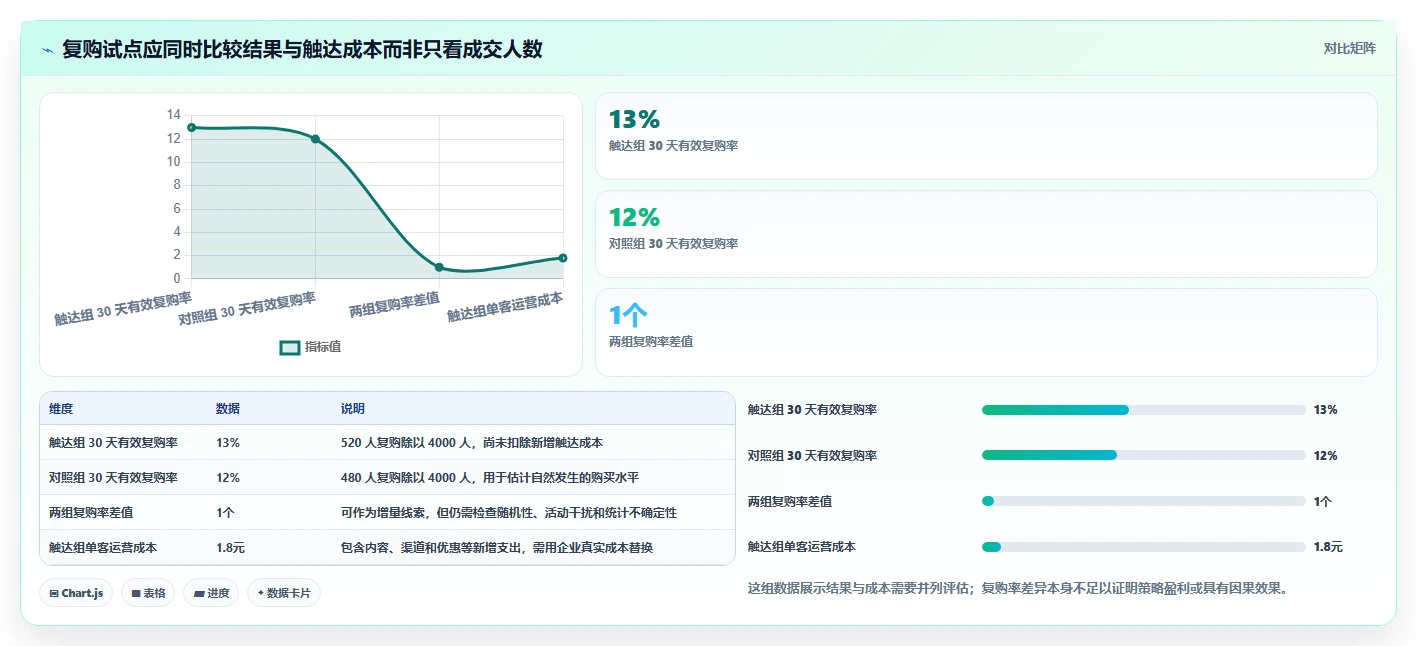Screen dimensions: 1417x646
Task: Click the icon in the Chart.js chip
Action: [x=53, y=594]
